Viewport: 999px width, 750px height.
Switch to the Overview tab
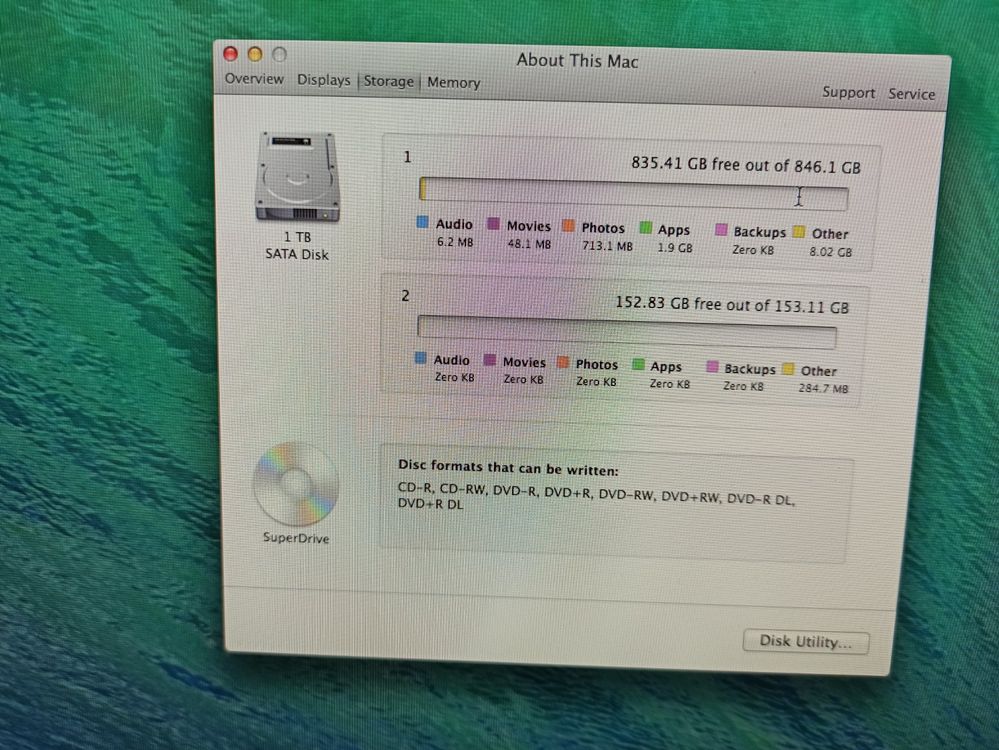(x=253, y=79)
